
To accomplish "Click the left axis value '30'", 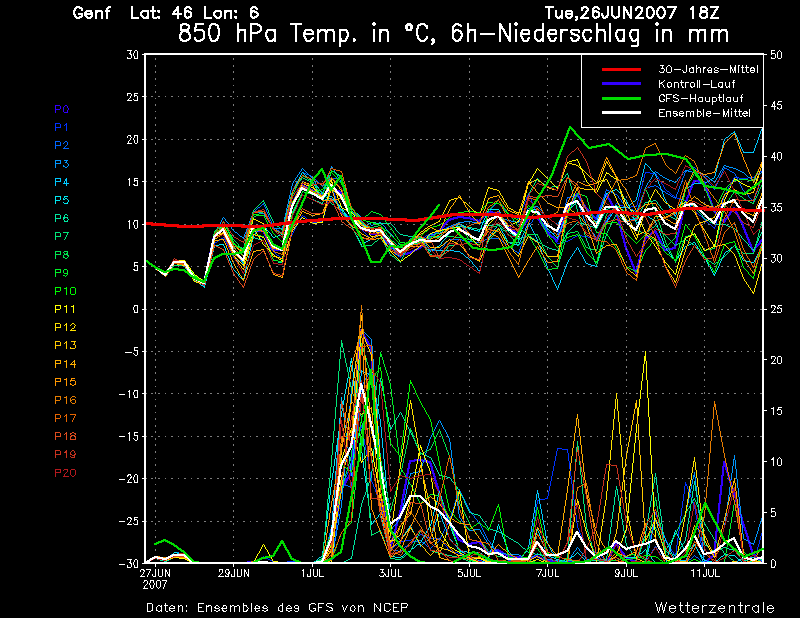I will [x=133, y=55].
